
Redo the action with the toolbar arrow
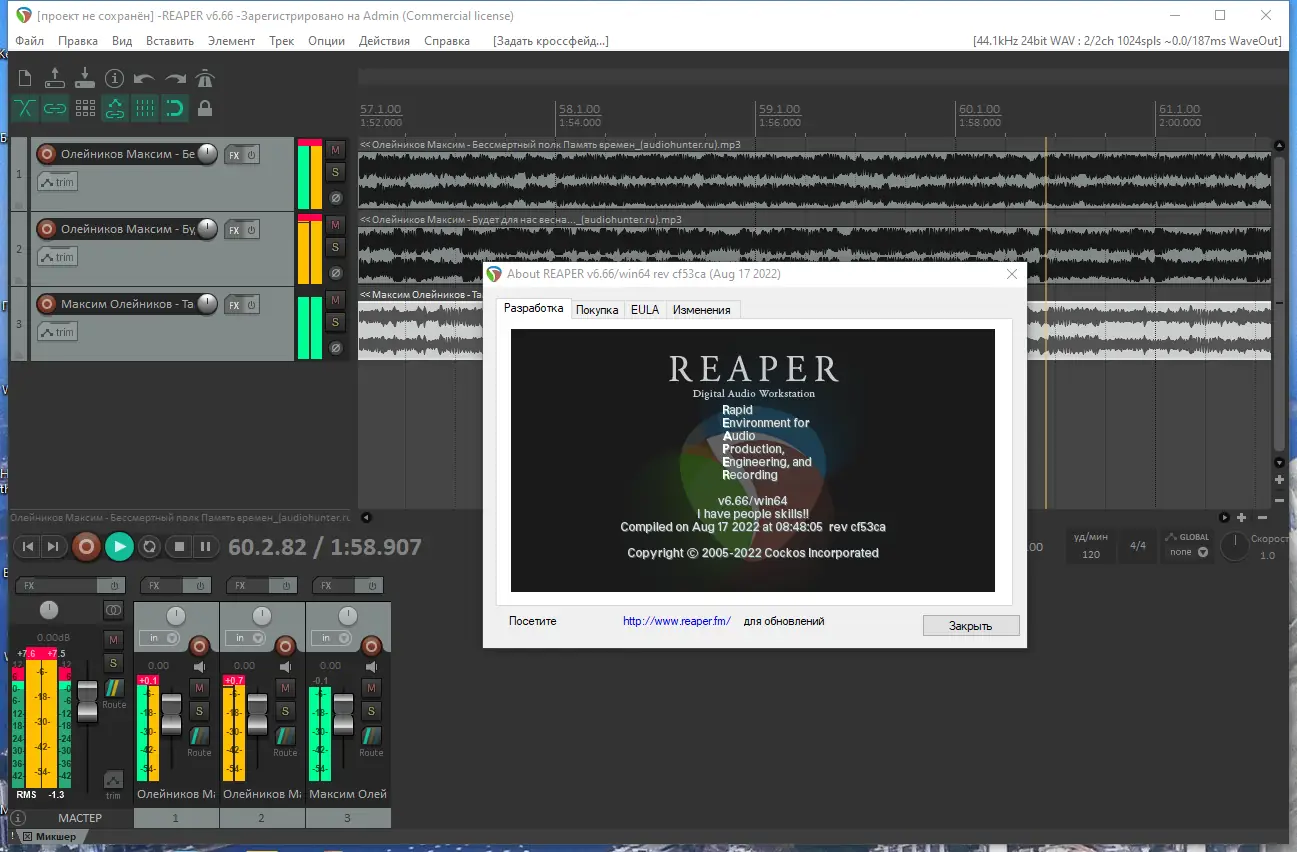point(175,78)
